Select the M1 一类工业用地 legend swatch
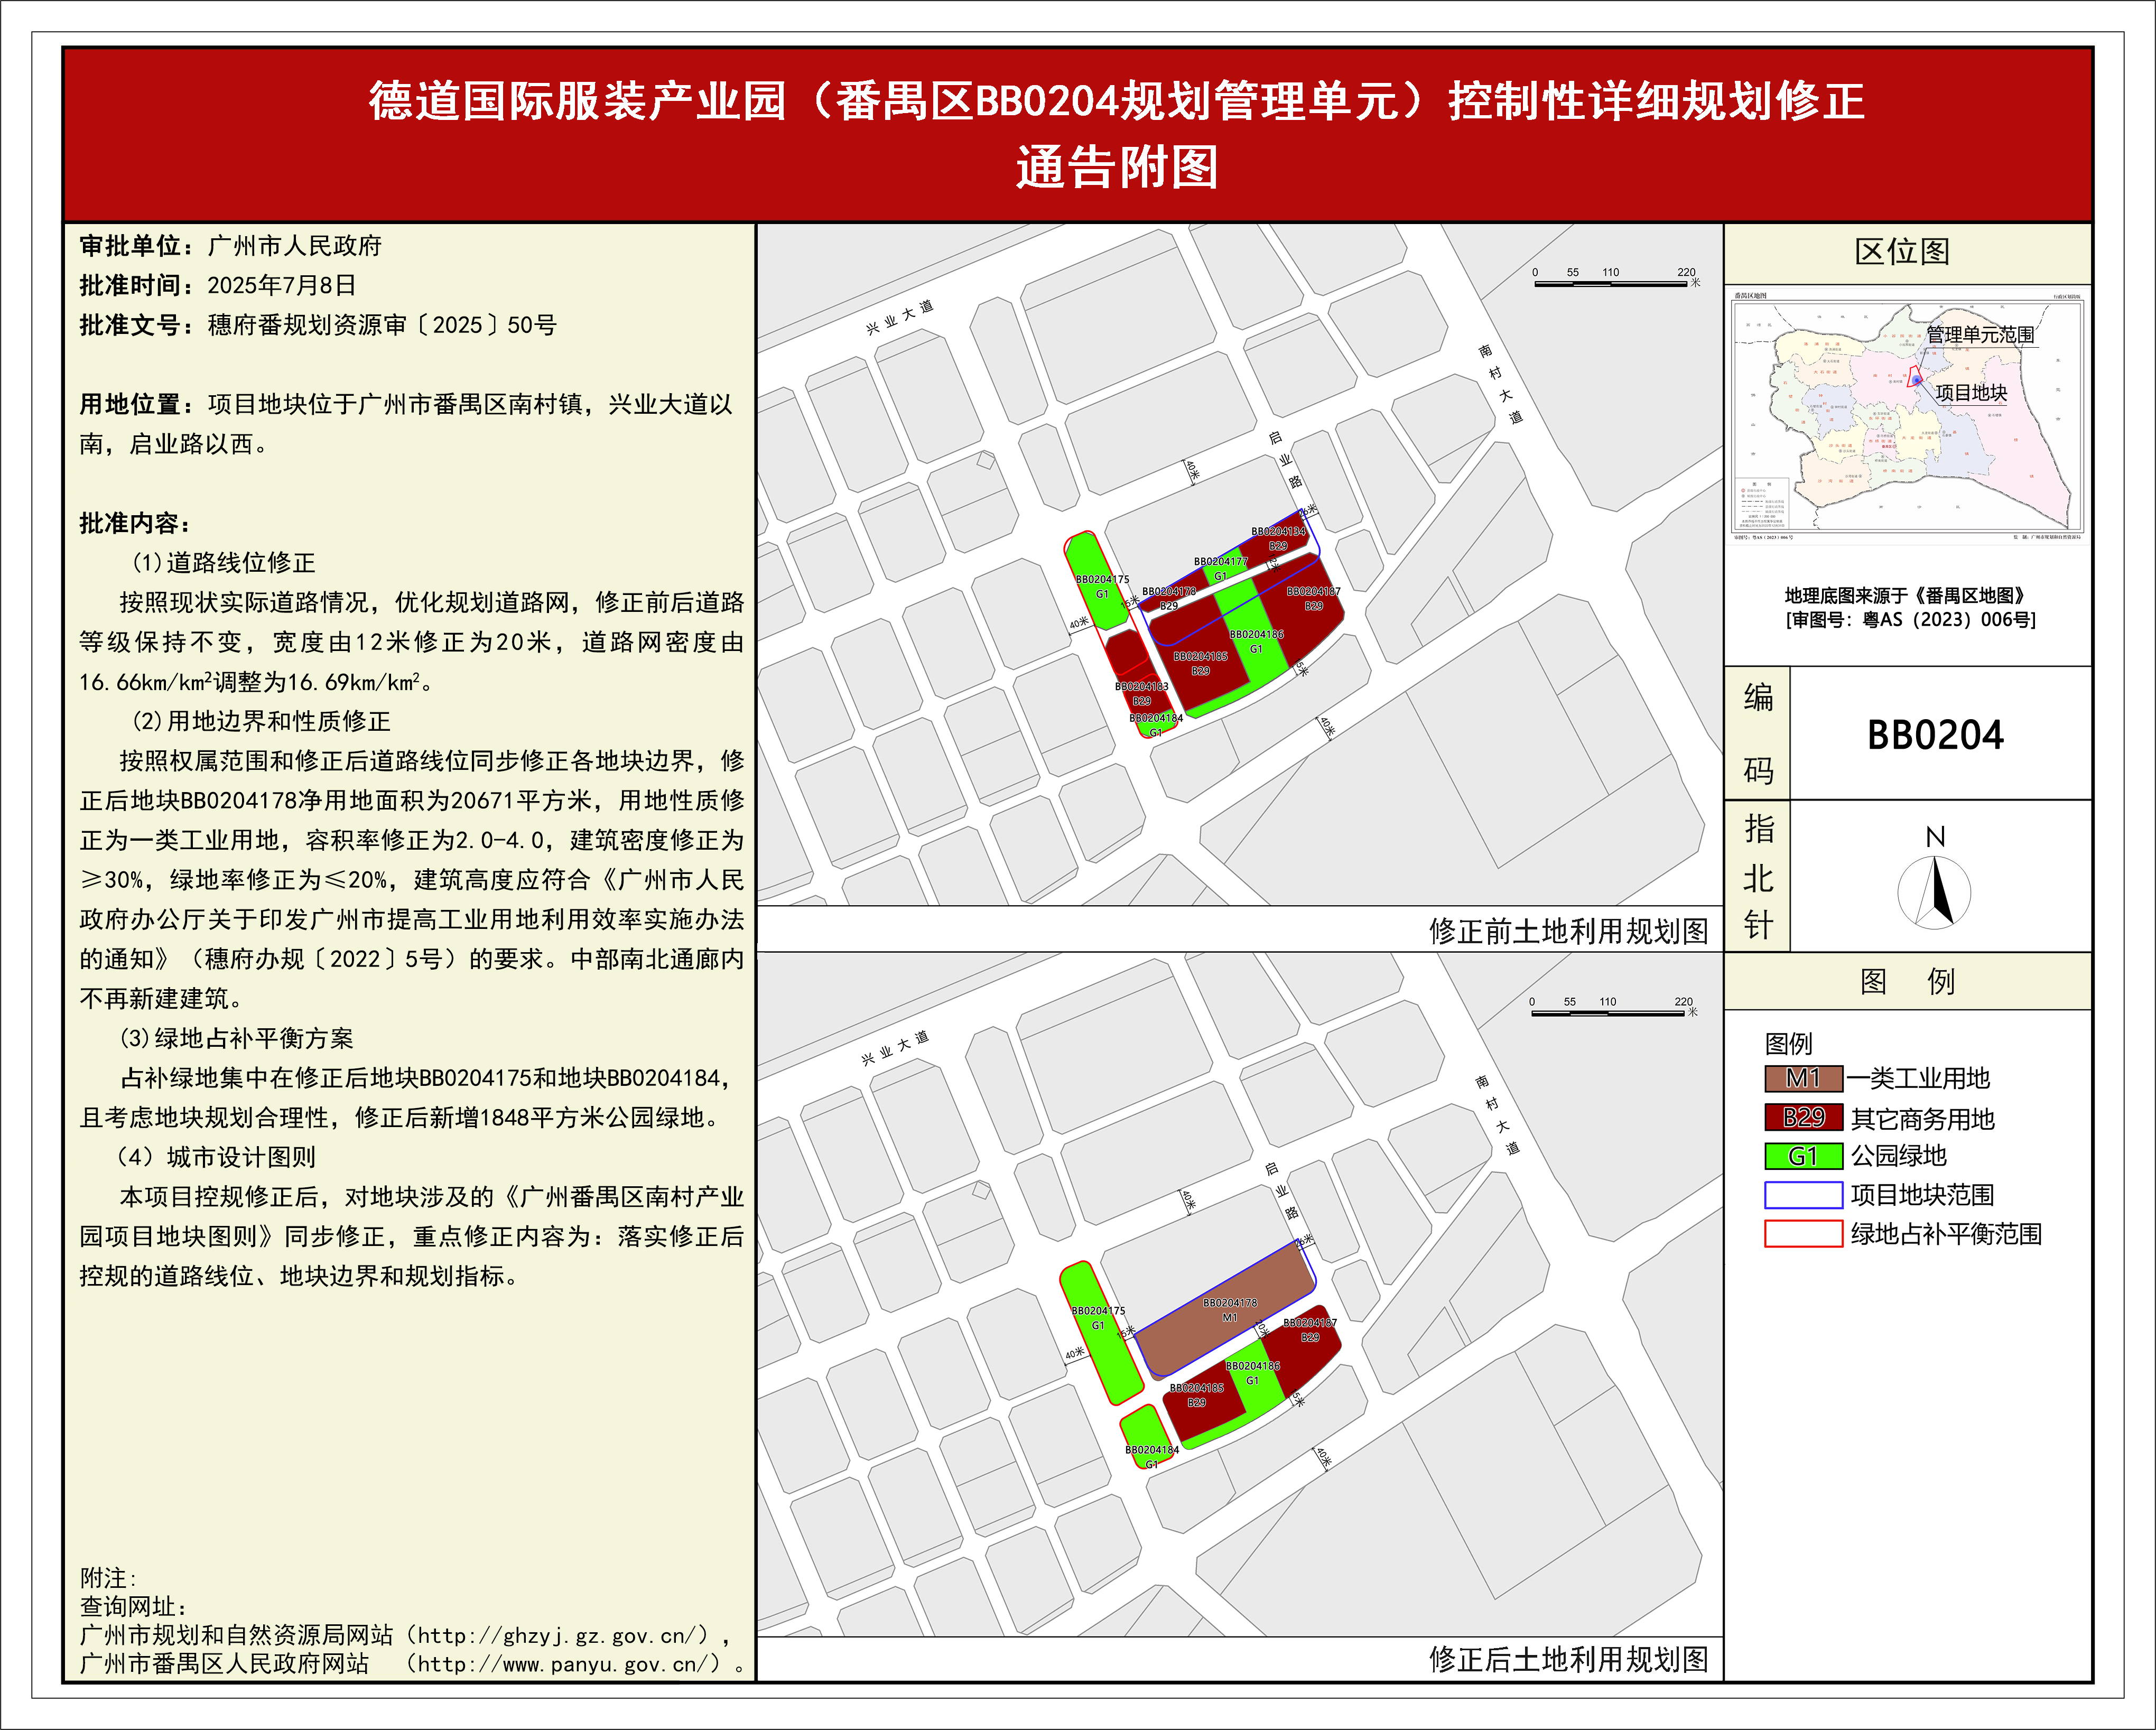The image size is (2156, 1730). tap(1803, 1078)
